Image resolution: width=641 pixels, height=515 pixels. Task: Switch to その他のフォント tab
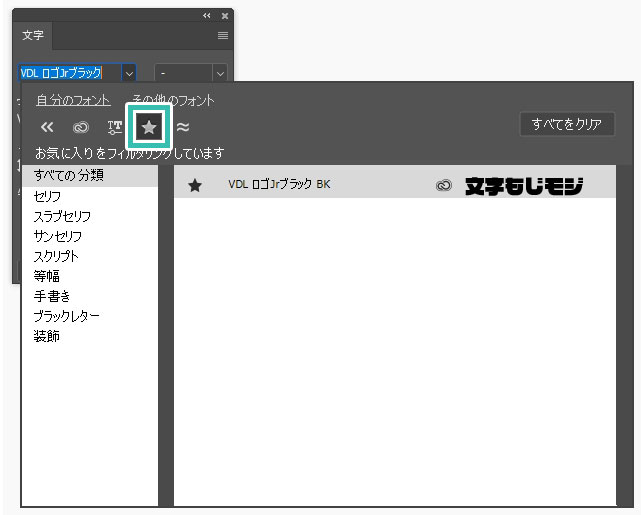coord(172,100)
